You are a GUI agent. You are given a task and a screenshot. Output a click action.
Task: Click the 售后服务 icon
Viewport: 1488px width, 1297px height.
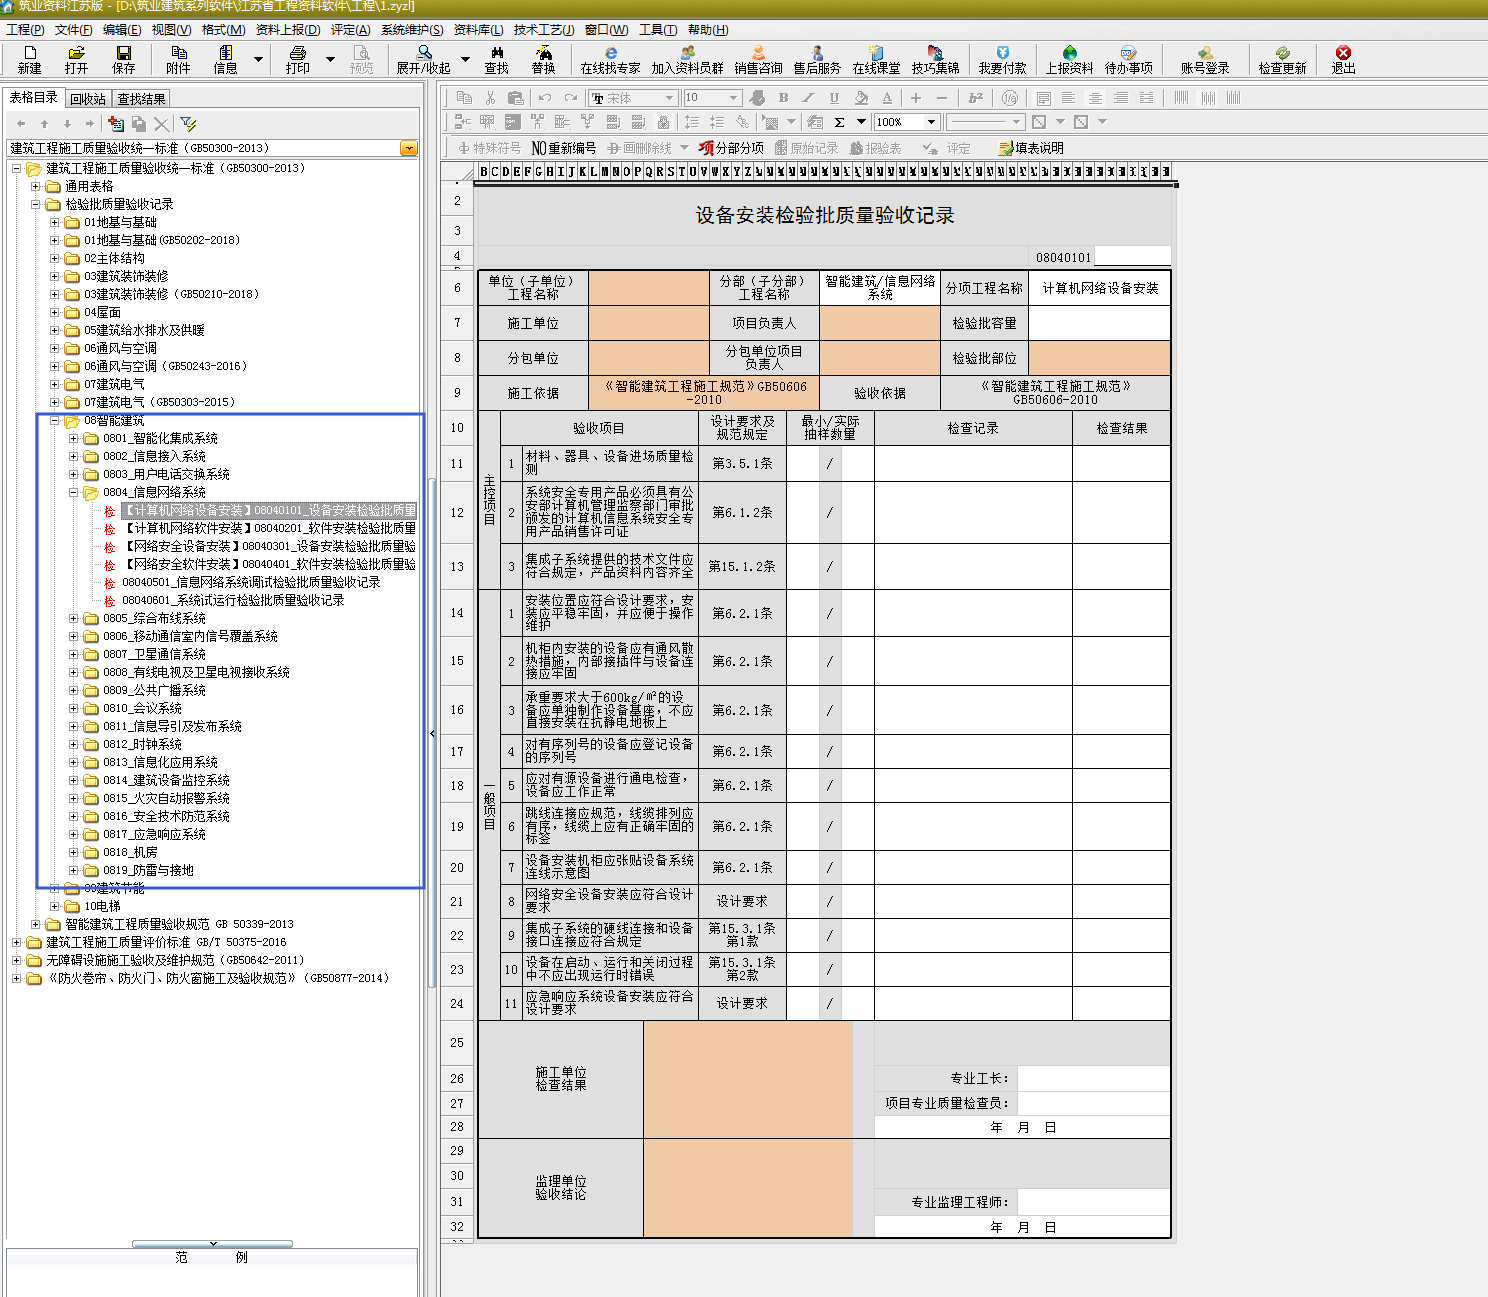pos(818,60)
